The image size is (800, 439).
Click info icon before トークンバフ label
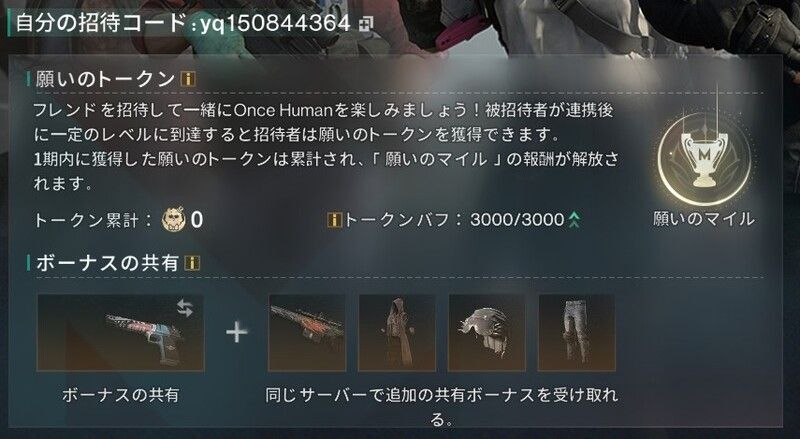334,220
